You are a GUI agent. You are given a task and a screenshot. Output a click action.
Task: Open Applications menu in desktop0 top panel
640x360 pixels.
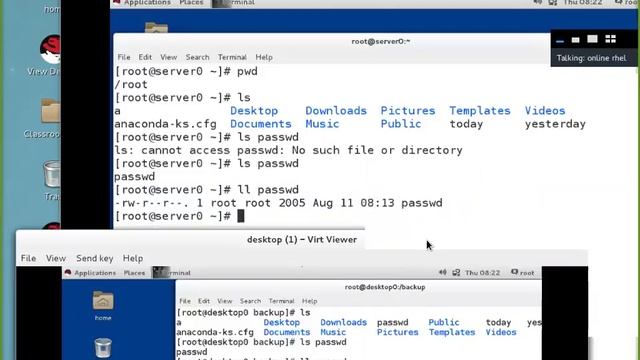click(95, 273)
